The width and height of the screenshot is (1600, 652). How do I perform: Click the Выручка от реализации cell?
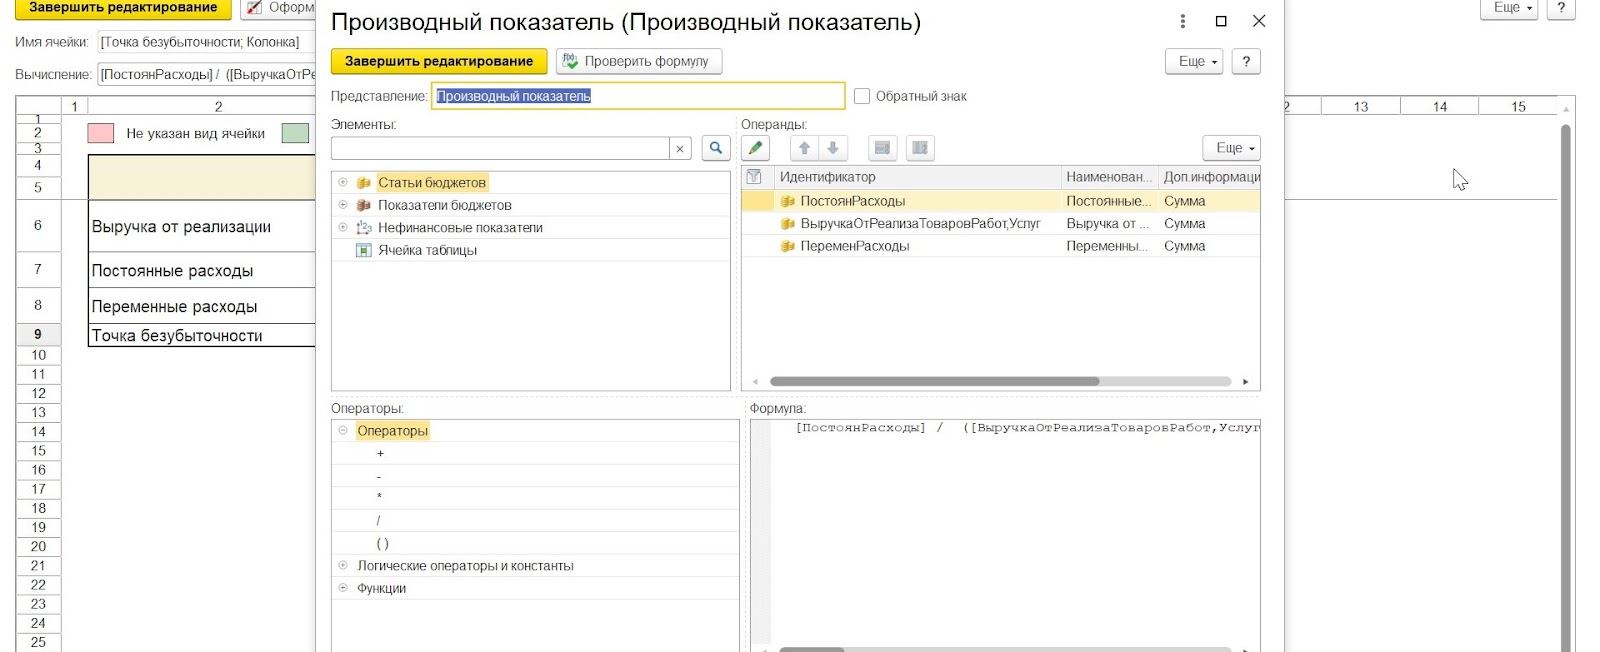click(202, 227)
